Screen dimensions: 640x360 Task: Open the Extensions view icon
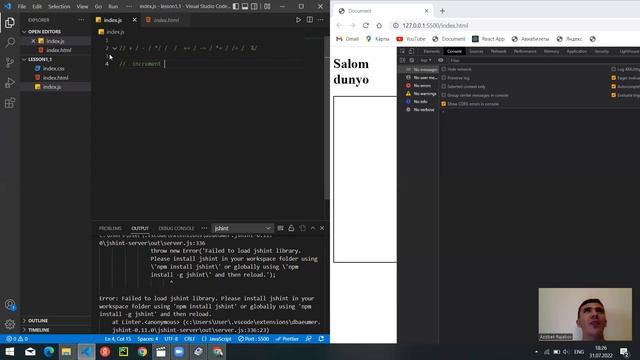pos(10,102)
